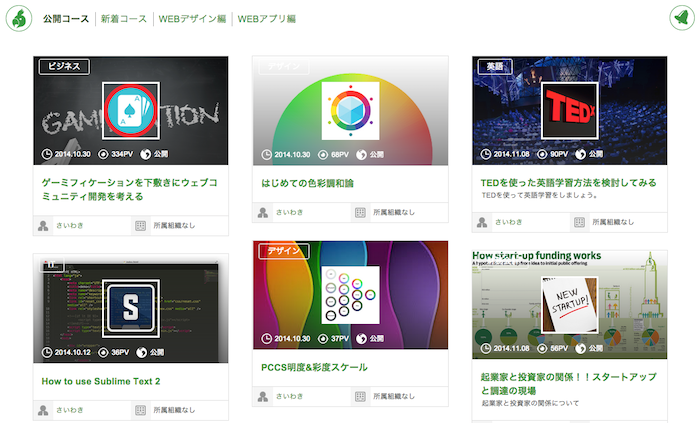The width and height of the screenshot is (700, 423).
Task: Click the playing card icon on gamification course
Action: [x=130, y=110]
